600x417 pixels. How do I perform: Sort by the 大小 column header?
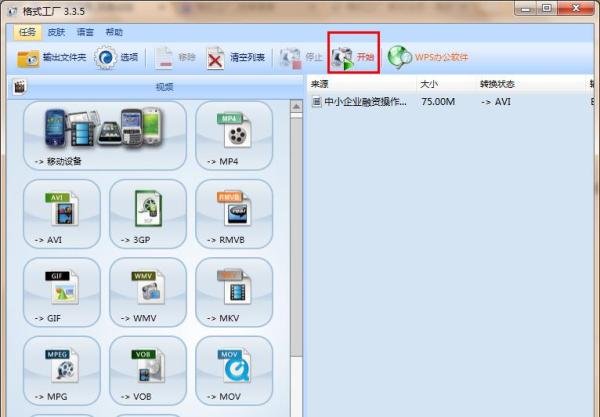(446, 84)
